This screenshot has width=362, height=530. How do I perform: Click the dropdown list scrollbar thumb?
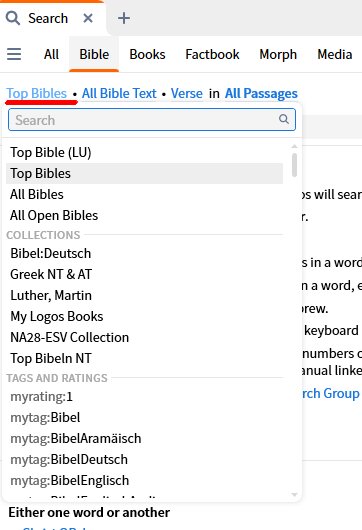[294, 165]
